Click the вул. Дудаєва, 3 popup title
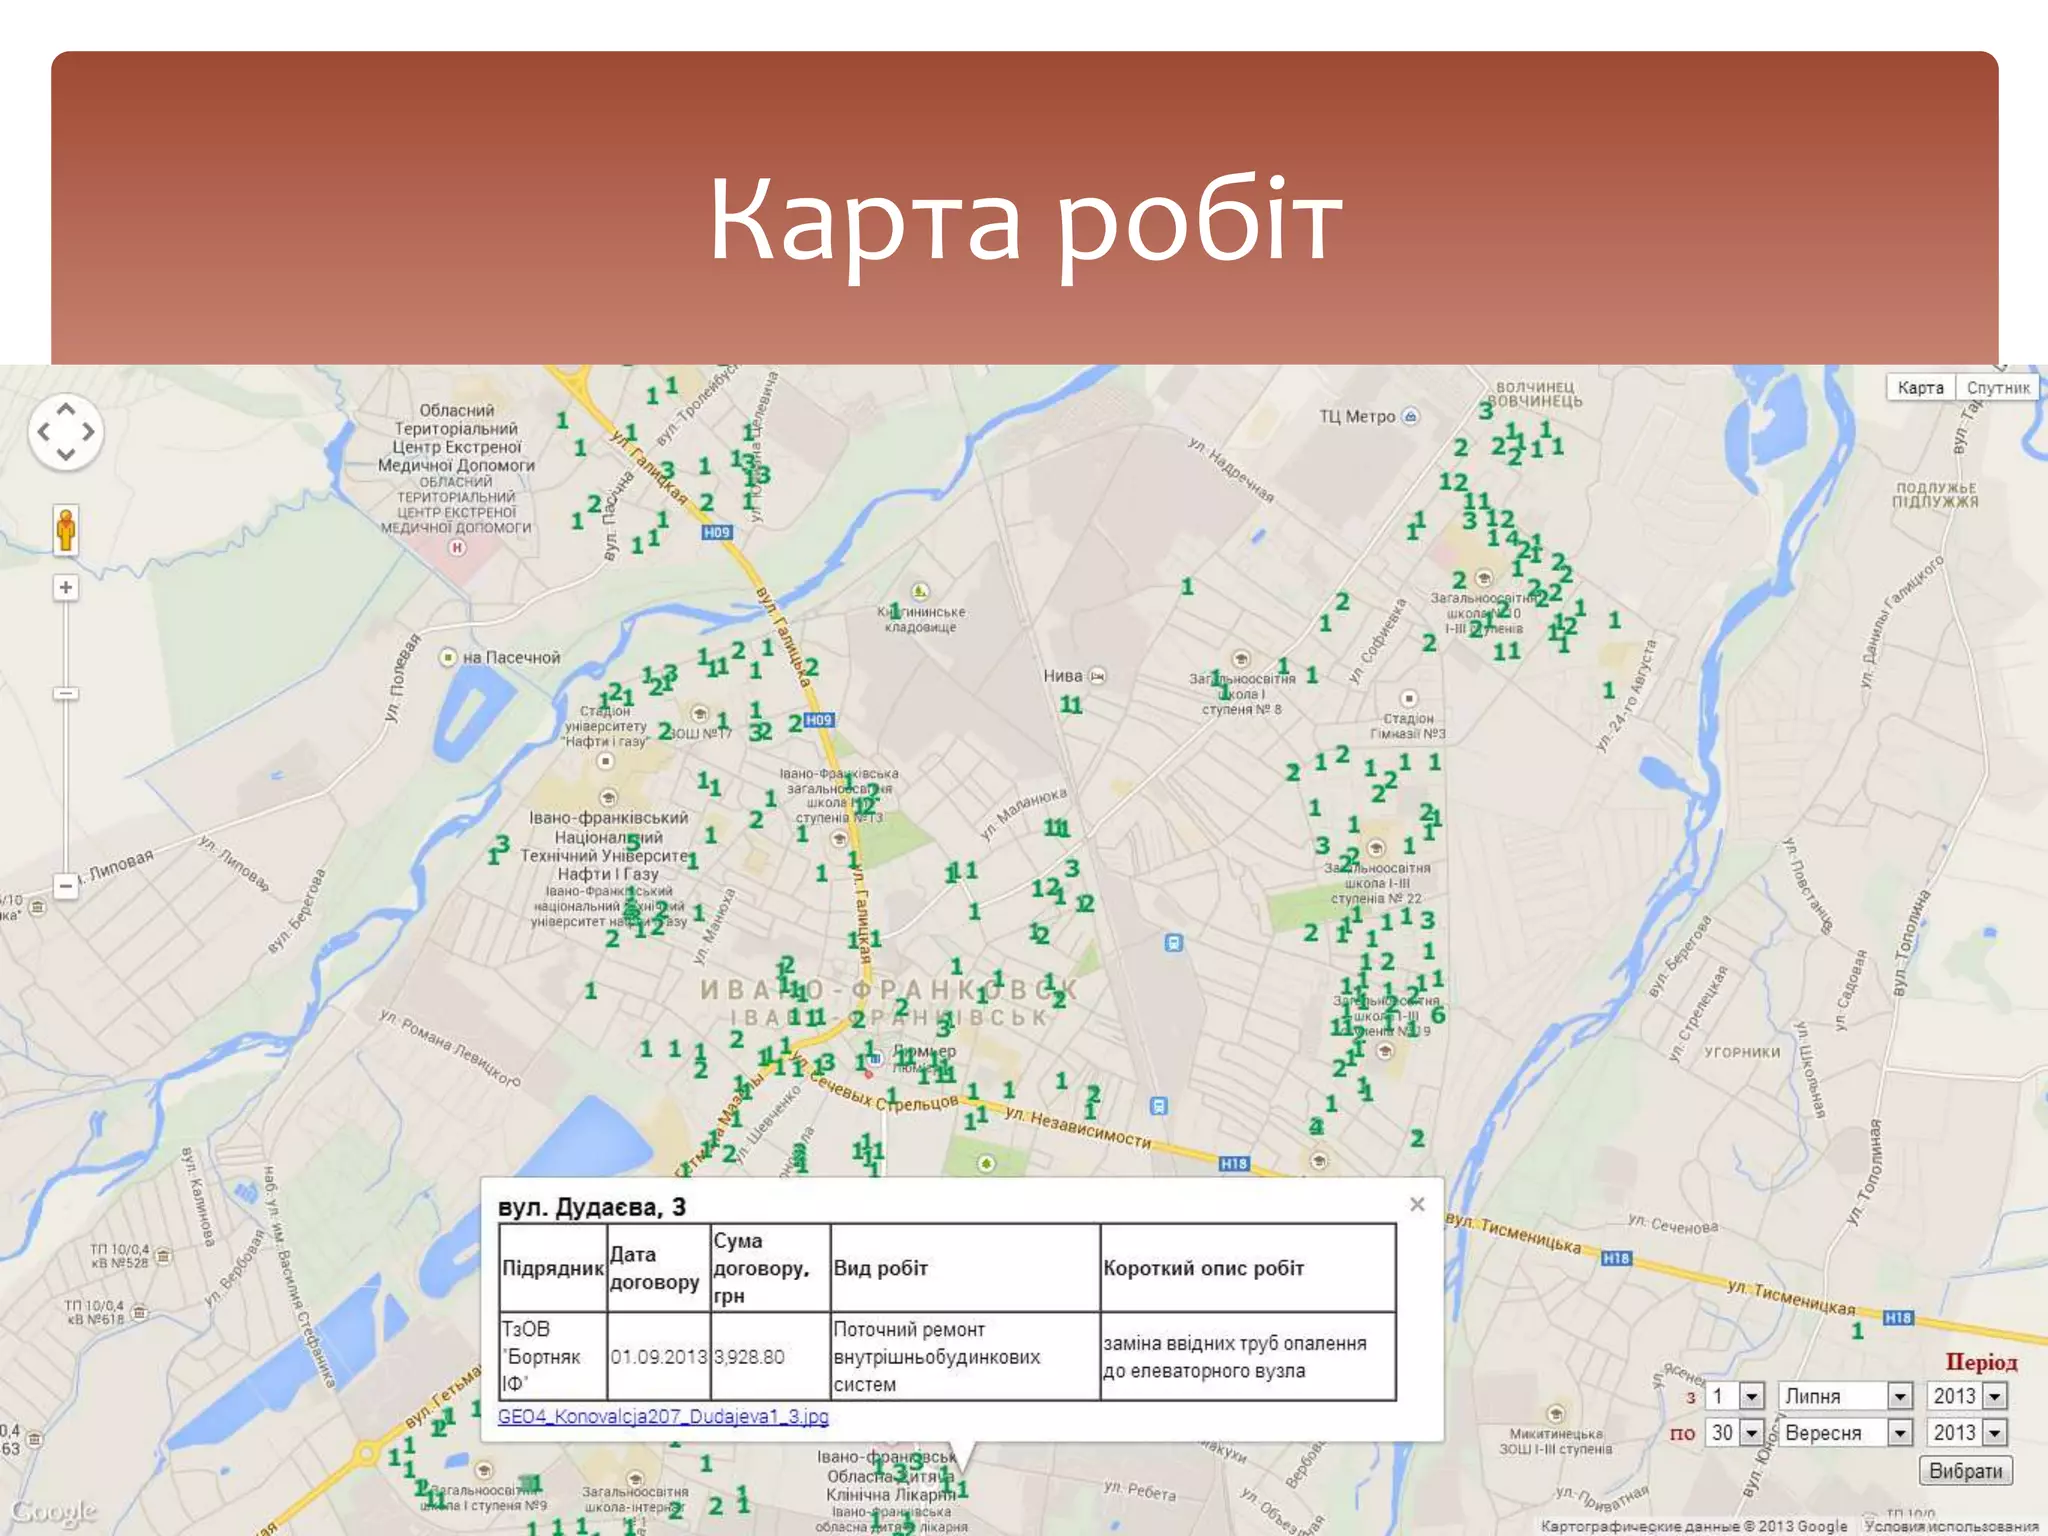Viewport: 2048px width, 1536px height. pyautogui.click(x=592, y=1207)
